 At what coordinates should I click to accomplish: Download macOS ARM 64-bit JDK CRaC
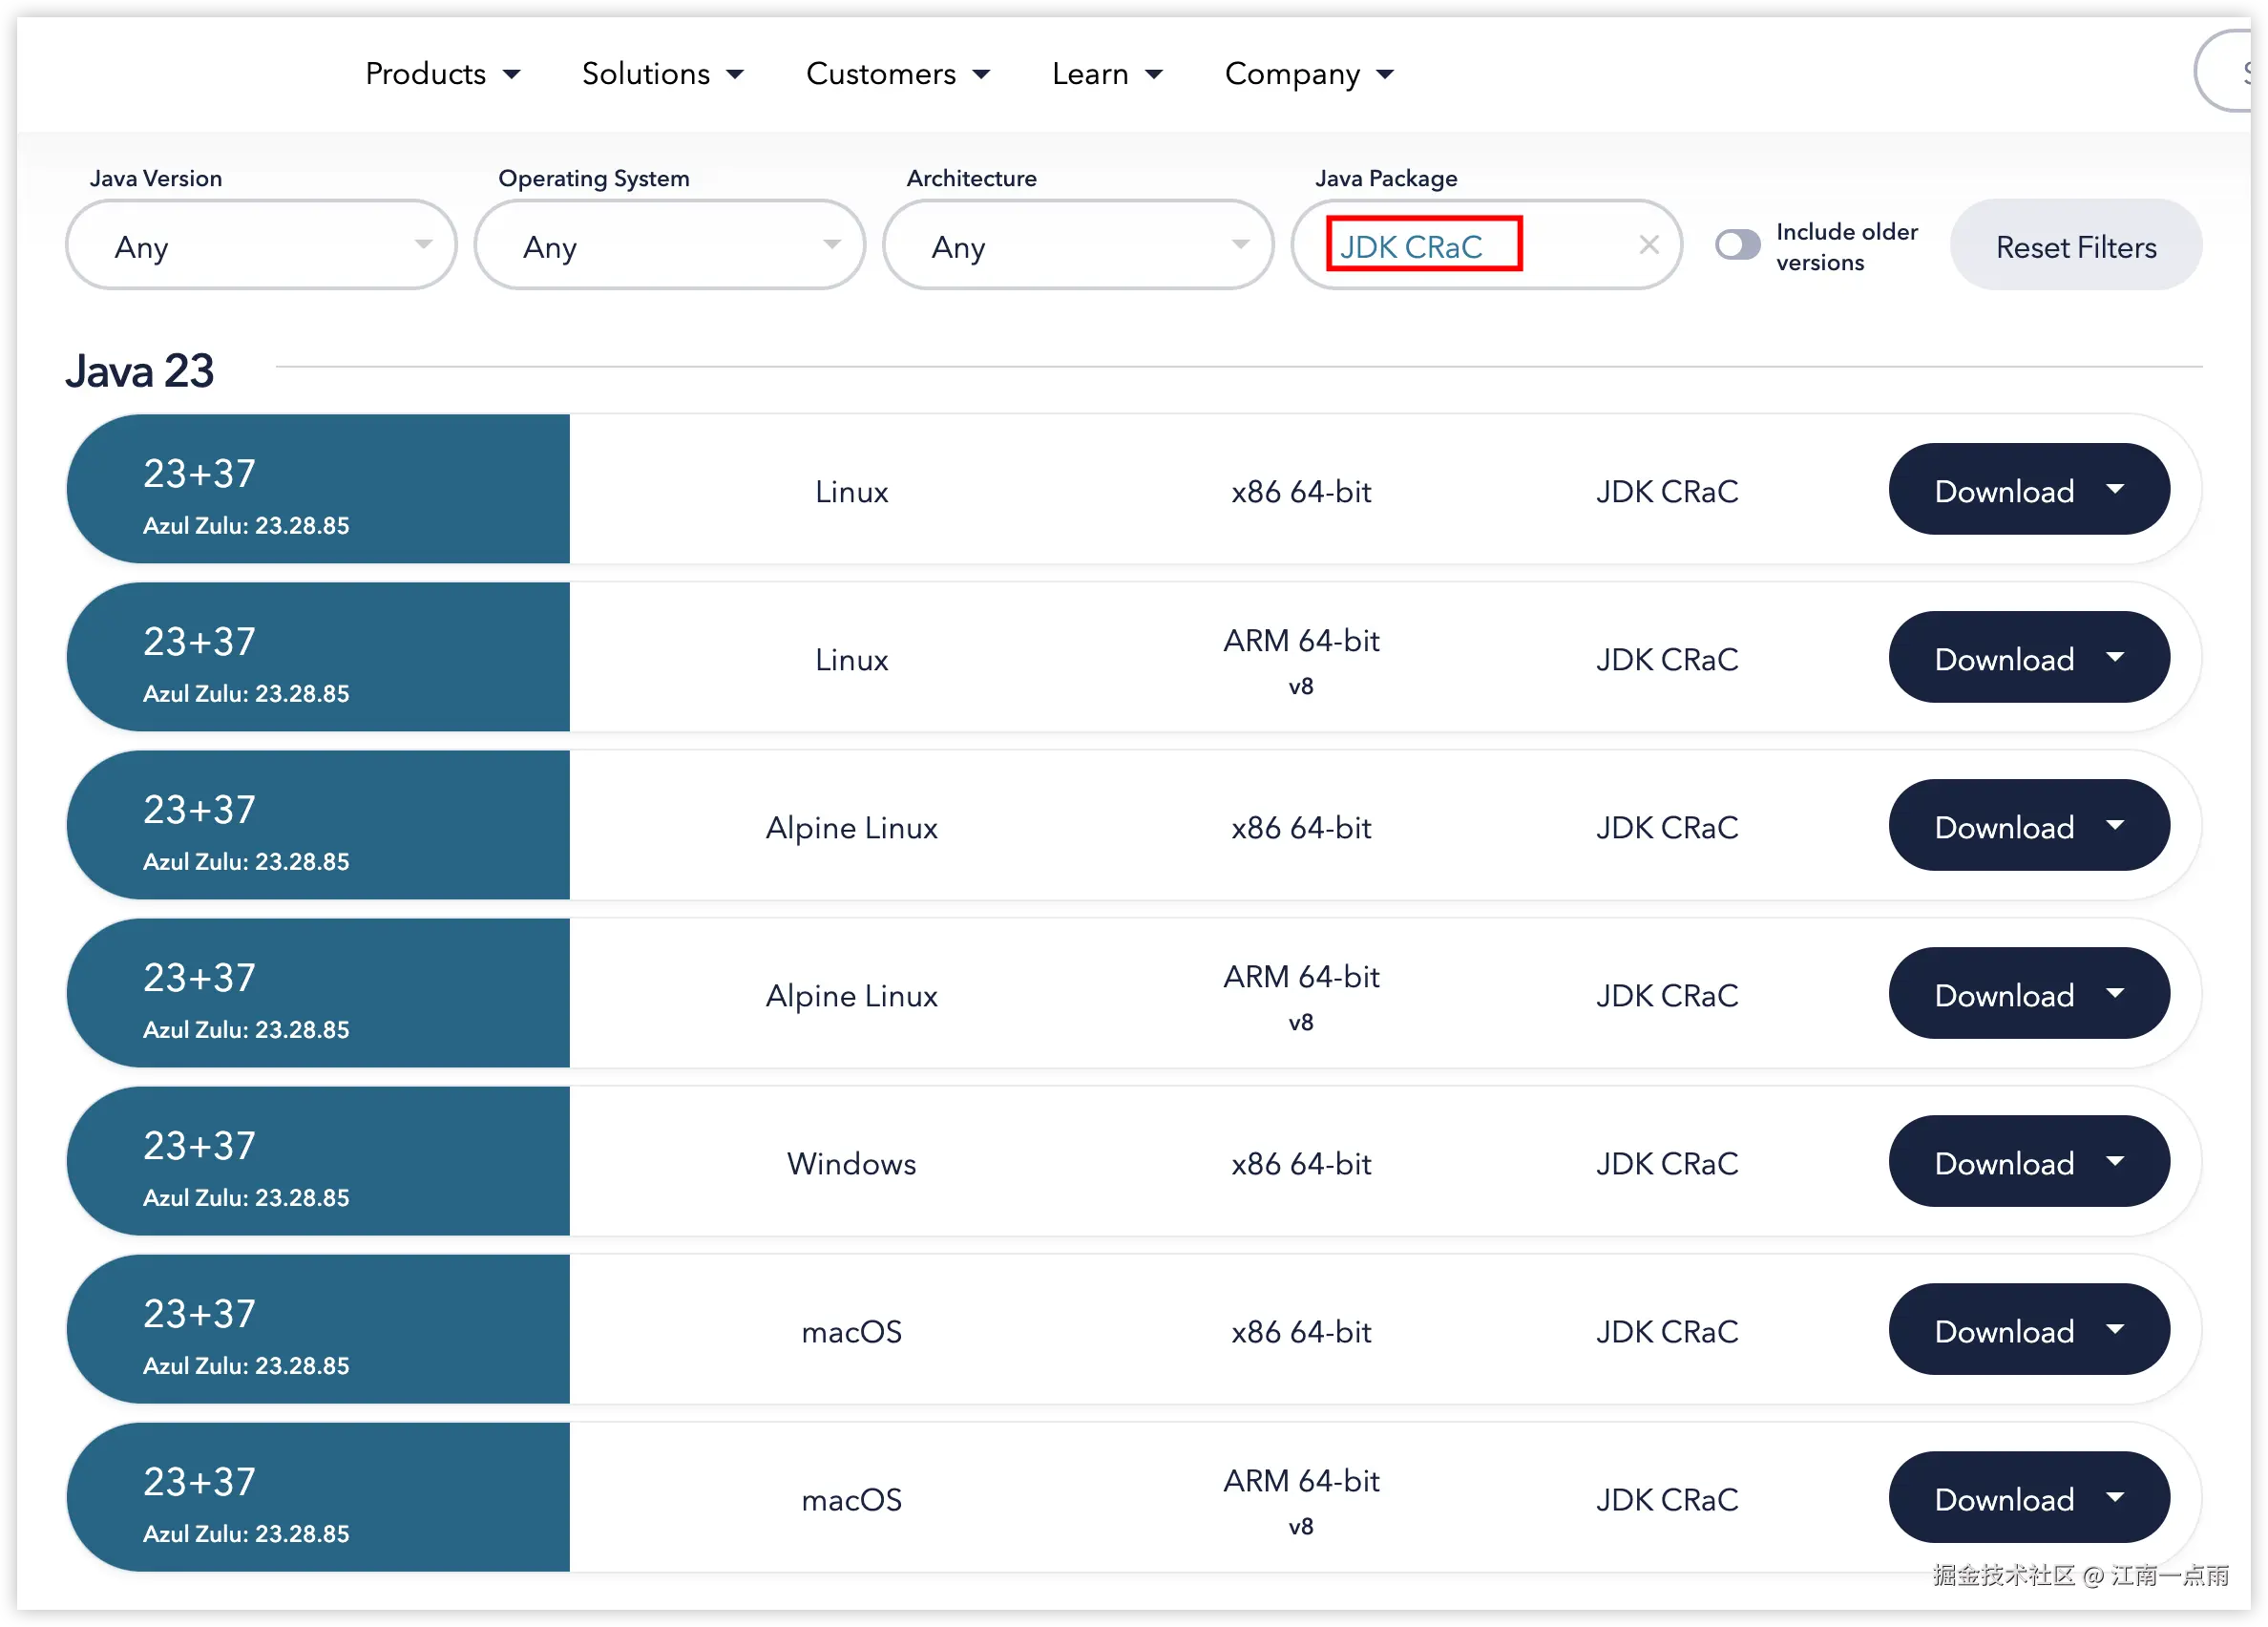[x=2003, y=1499]
